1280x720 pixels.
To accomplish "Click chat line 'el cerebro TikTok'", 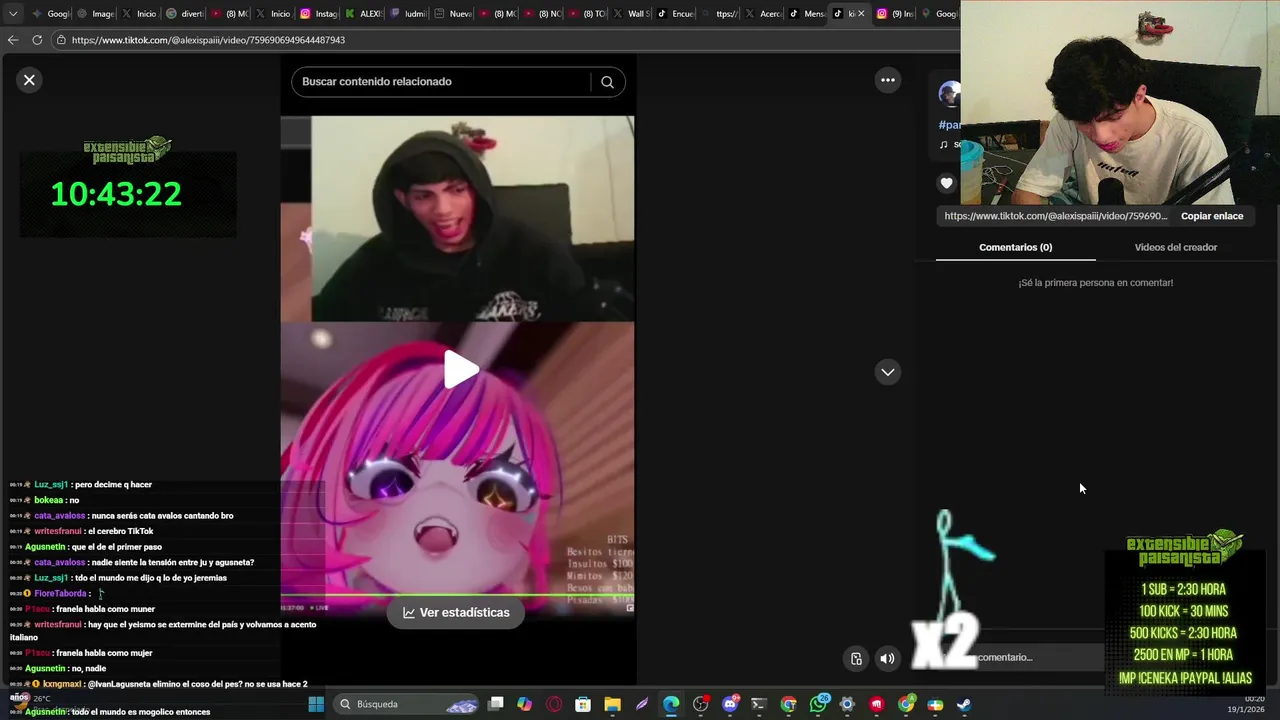I will click(x=120, y=531).
